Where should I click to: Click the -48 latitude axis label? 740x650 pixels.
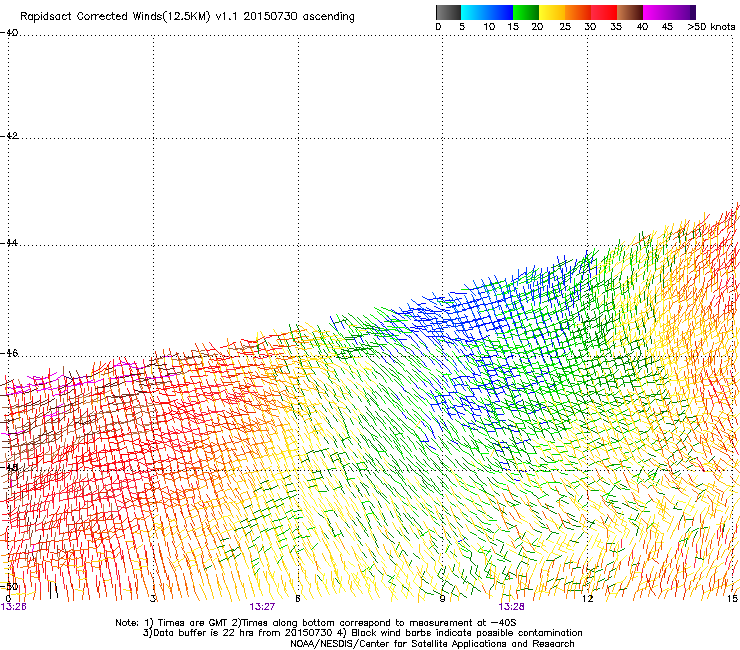[9, 467]
